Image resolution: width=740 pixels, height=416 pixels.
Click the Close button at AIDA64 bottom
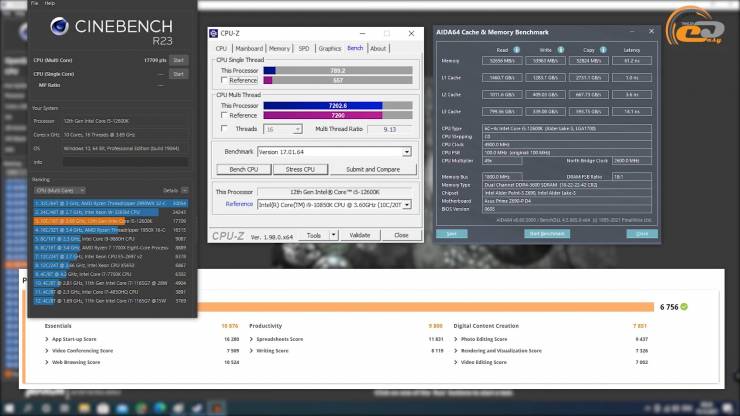(642, 234)
